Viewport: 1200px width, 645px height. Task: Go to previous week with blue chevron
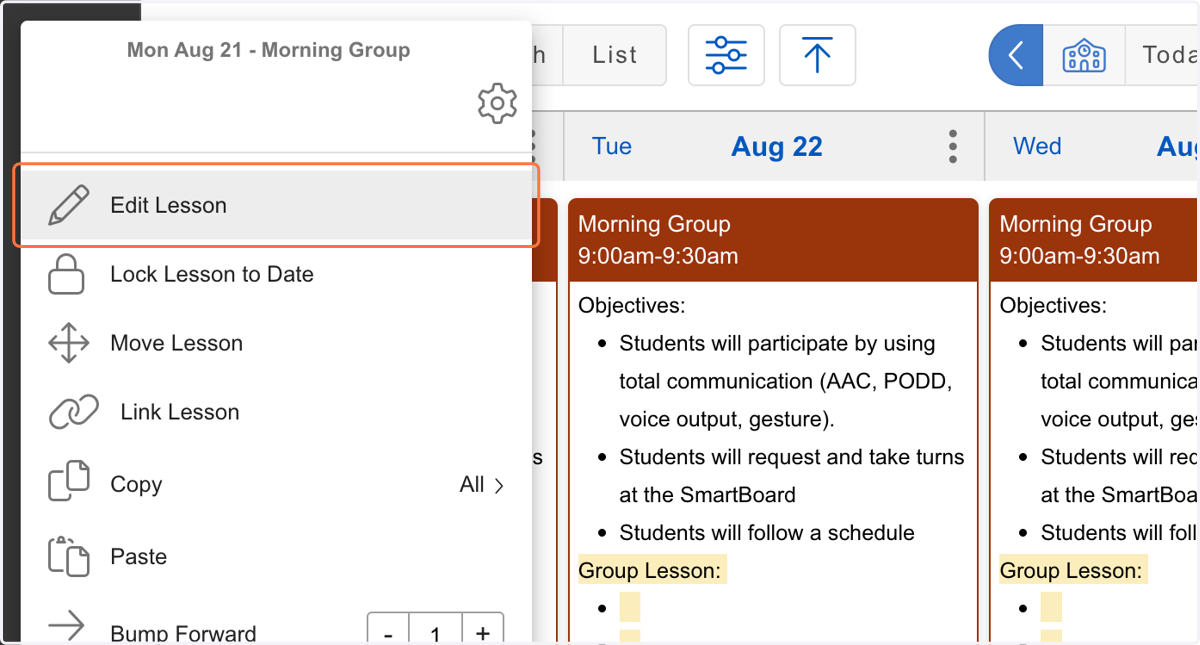1016,55
